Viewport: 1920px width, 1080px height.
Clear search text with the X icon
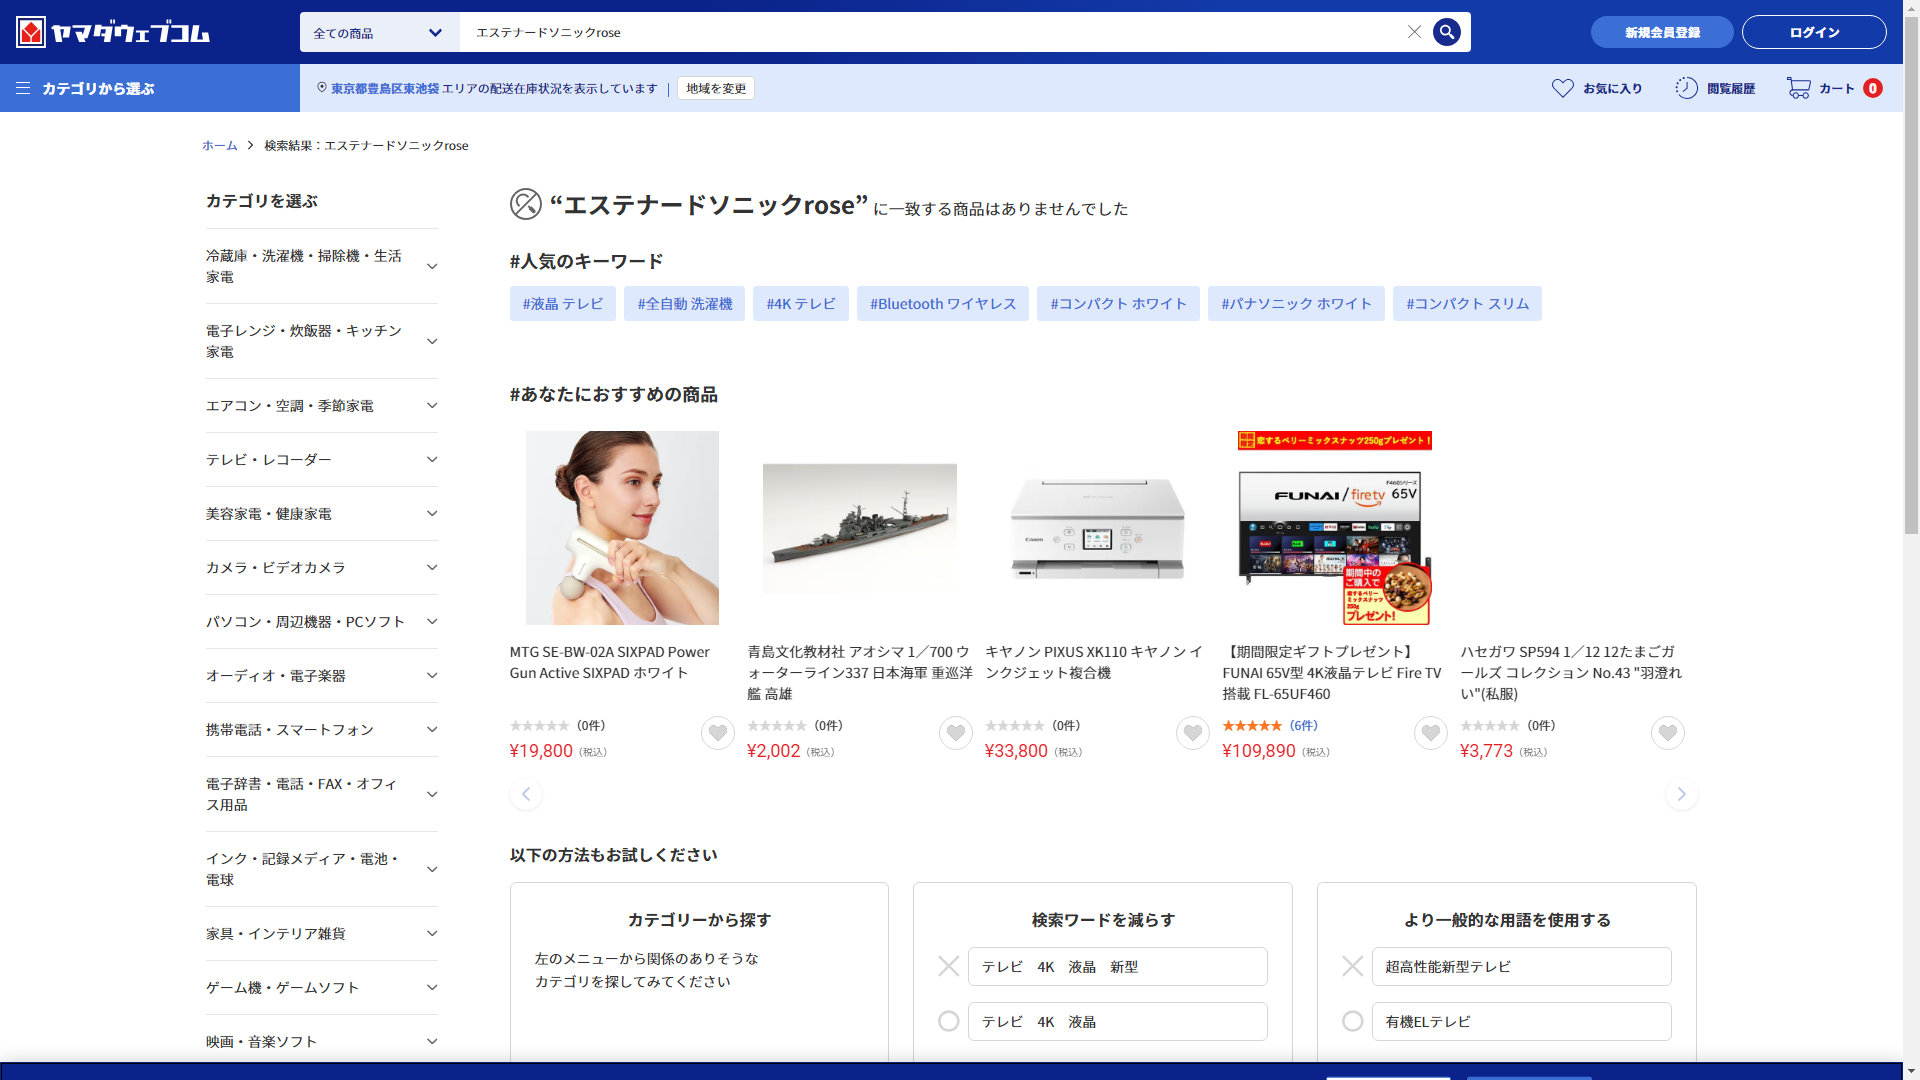1414,32
